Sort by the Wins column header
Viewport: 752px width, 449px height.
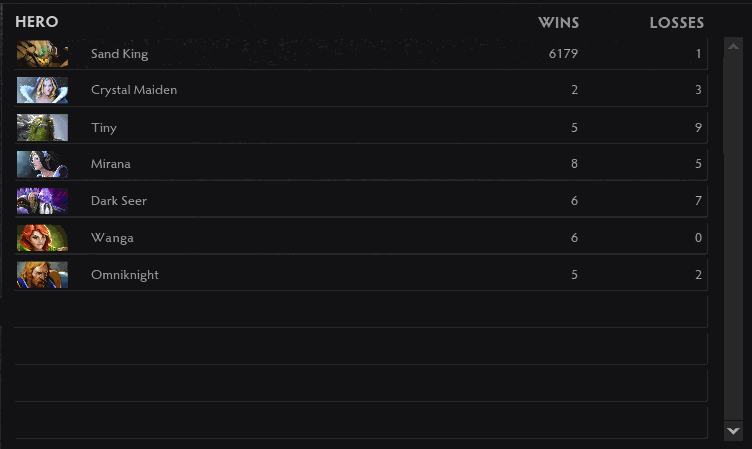point(559,22)
